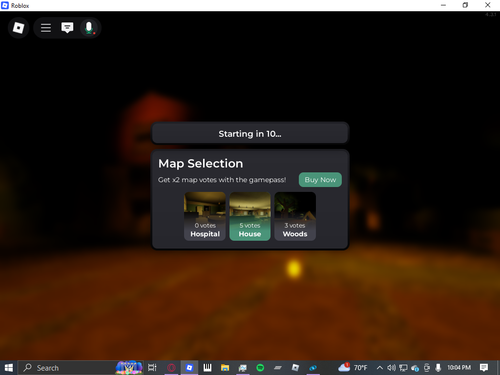Vote for the Hospital map

click(205, 216)
